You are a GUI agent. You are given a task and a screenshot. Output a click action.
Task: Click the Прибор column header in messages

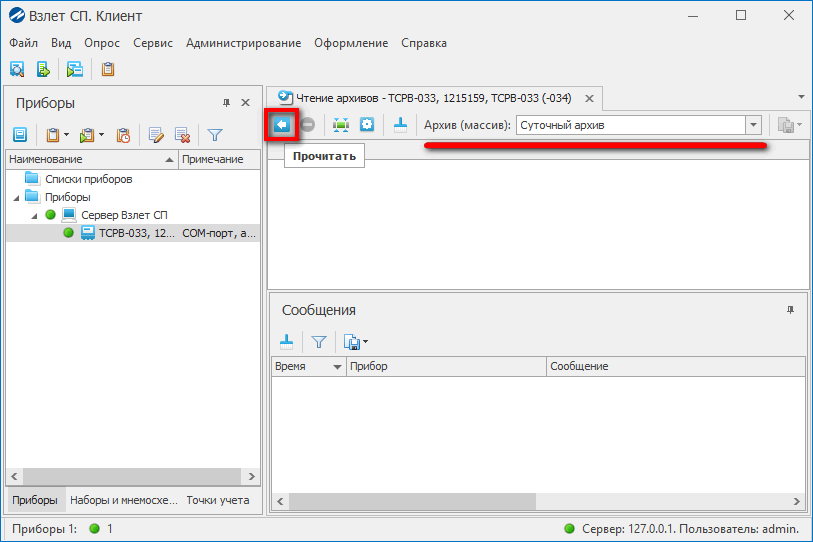[446, 366]
